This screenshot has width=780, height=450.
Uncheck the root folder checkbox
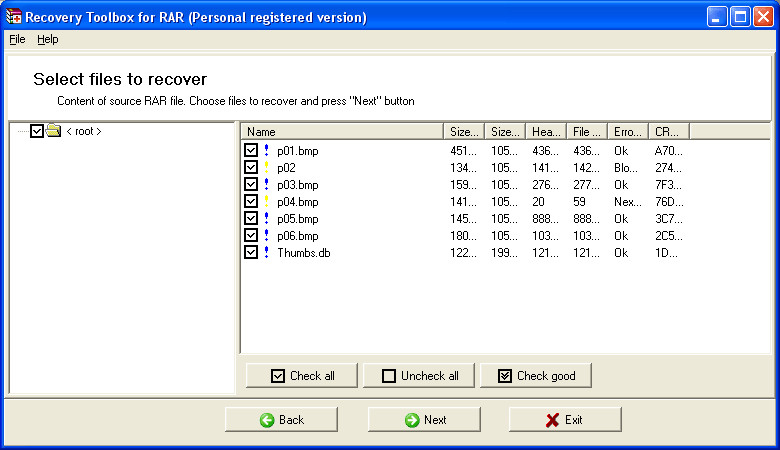point(37,131)
